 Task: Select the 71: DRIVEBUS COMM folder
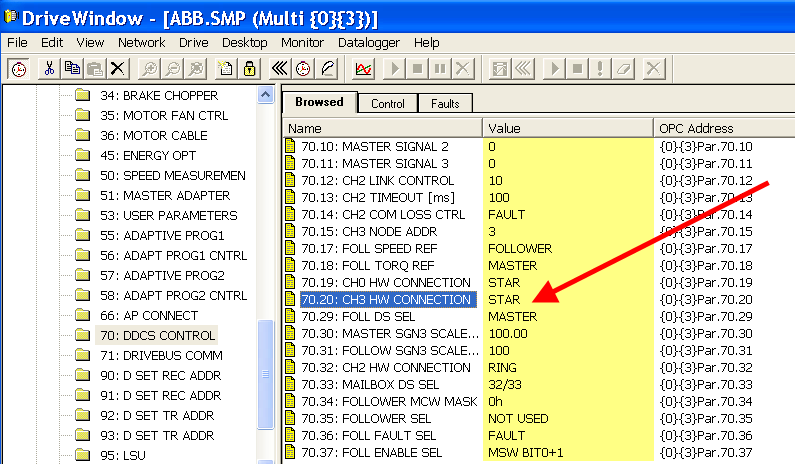161,355
